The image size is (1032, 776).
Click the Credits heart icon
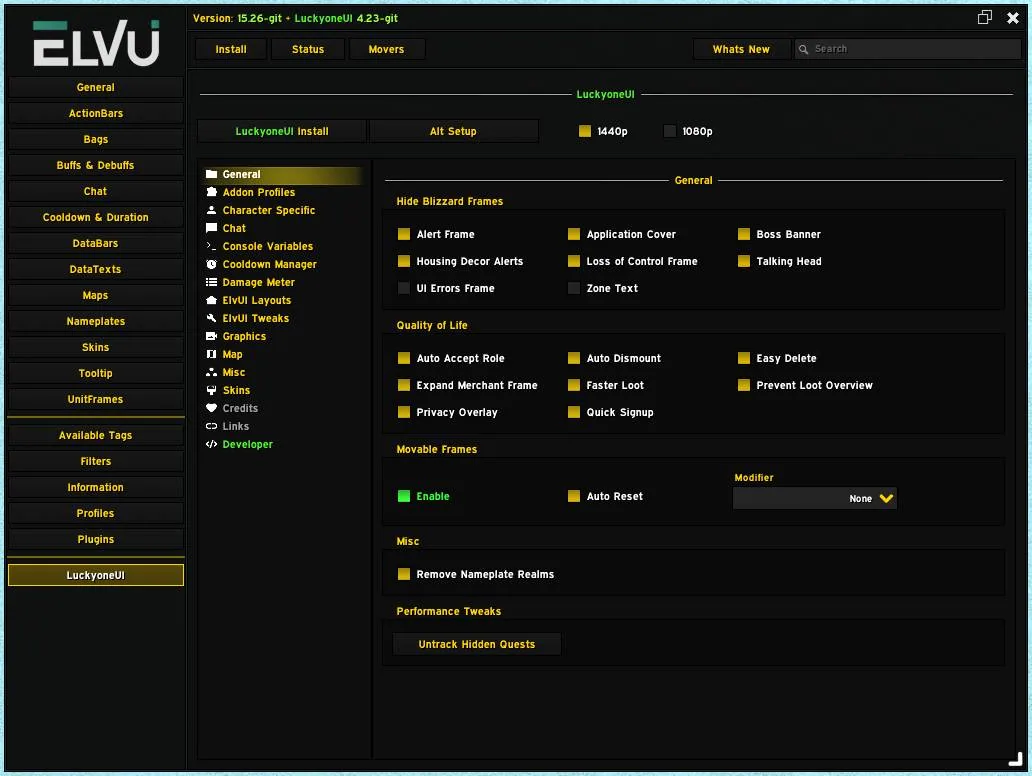pyautogui.click(x=211, y=408)
